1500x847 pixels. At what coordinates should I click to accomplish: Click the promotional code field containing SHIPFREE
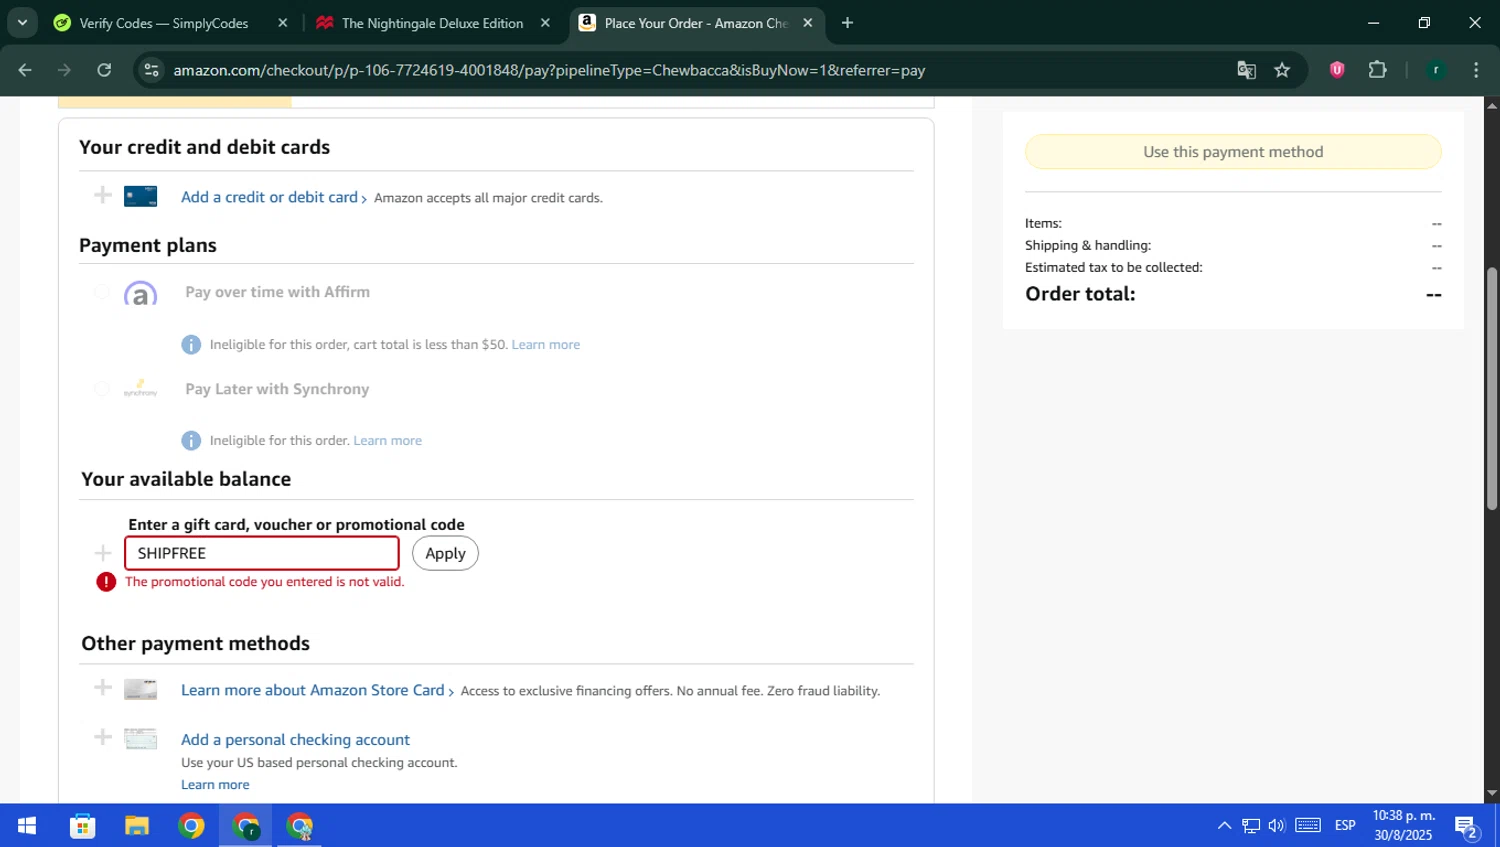262,553
